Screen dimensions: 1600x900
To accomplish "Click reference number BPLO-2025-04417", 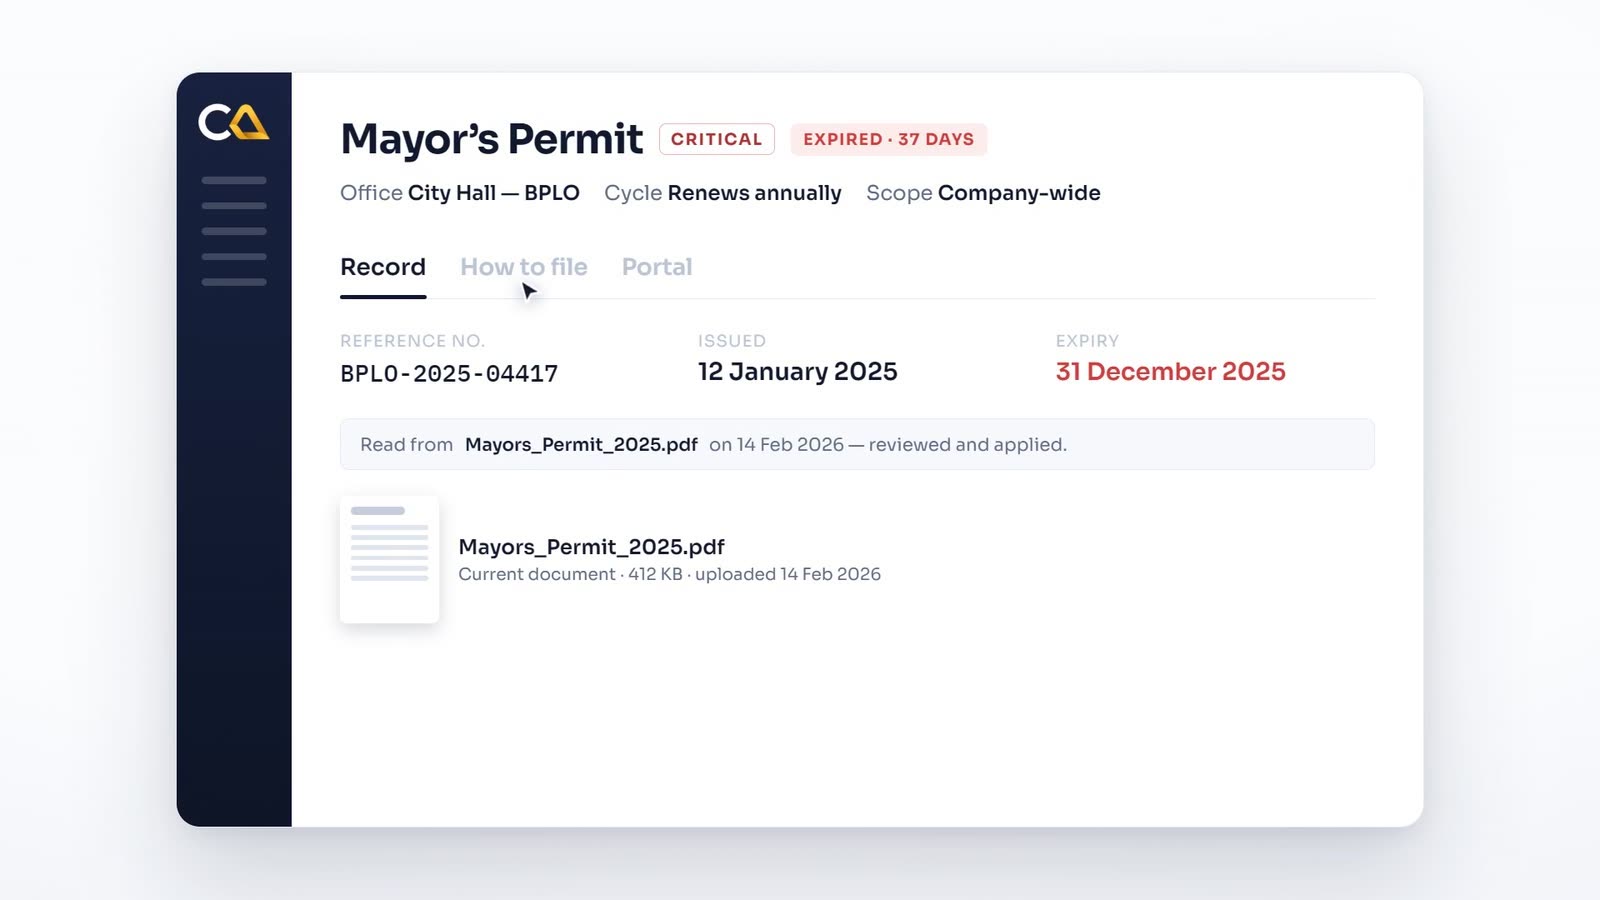I will pyautogui.click(x=449, y=374).
